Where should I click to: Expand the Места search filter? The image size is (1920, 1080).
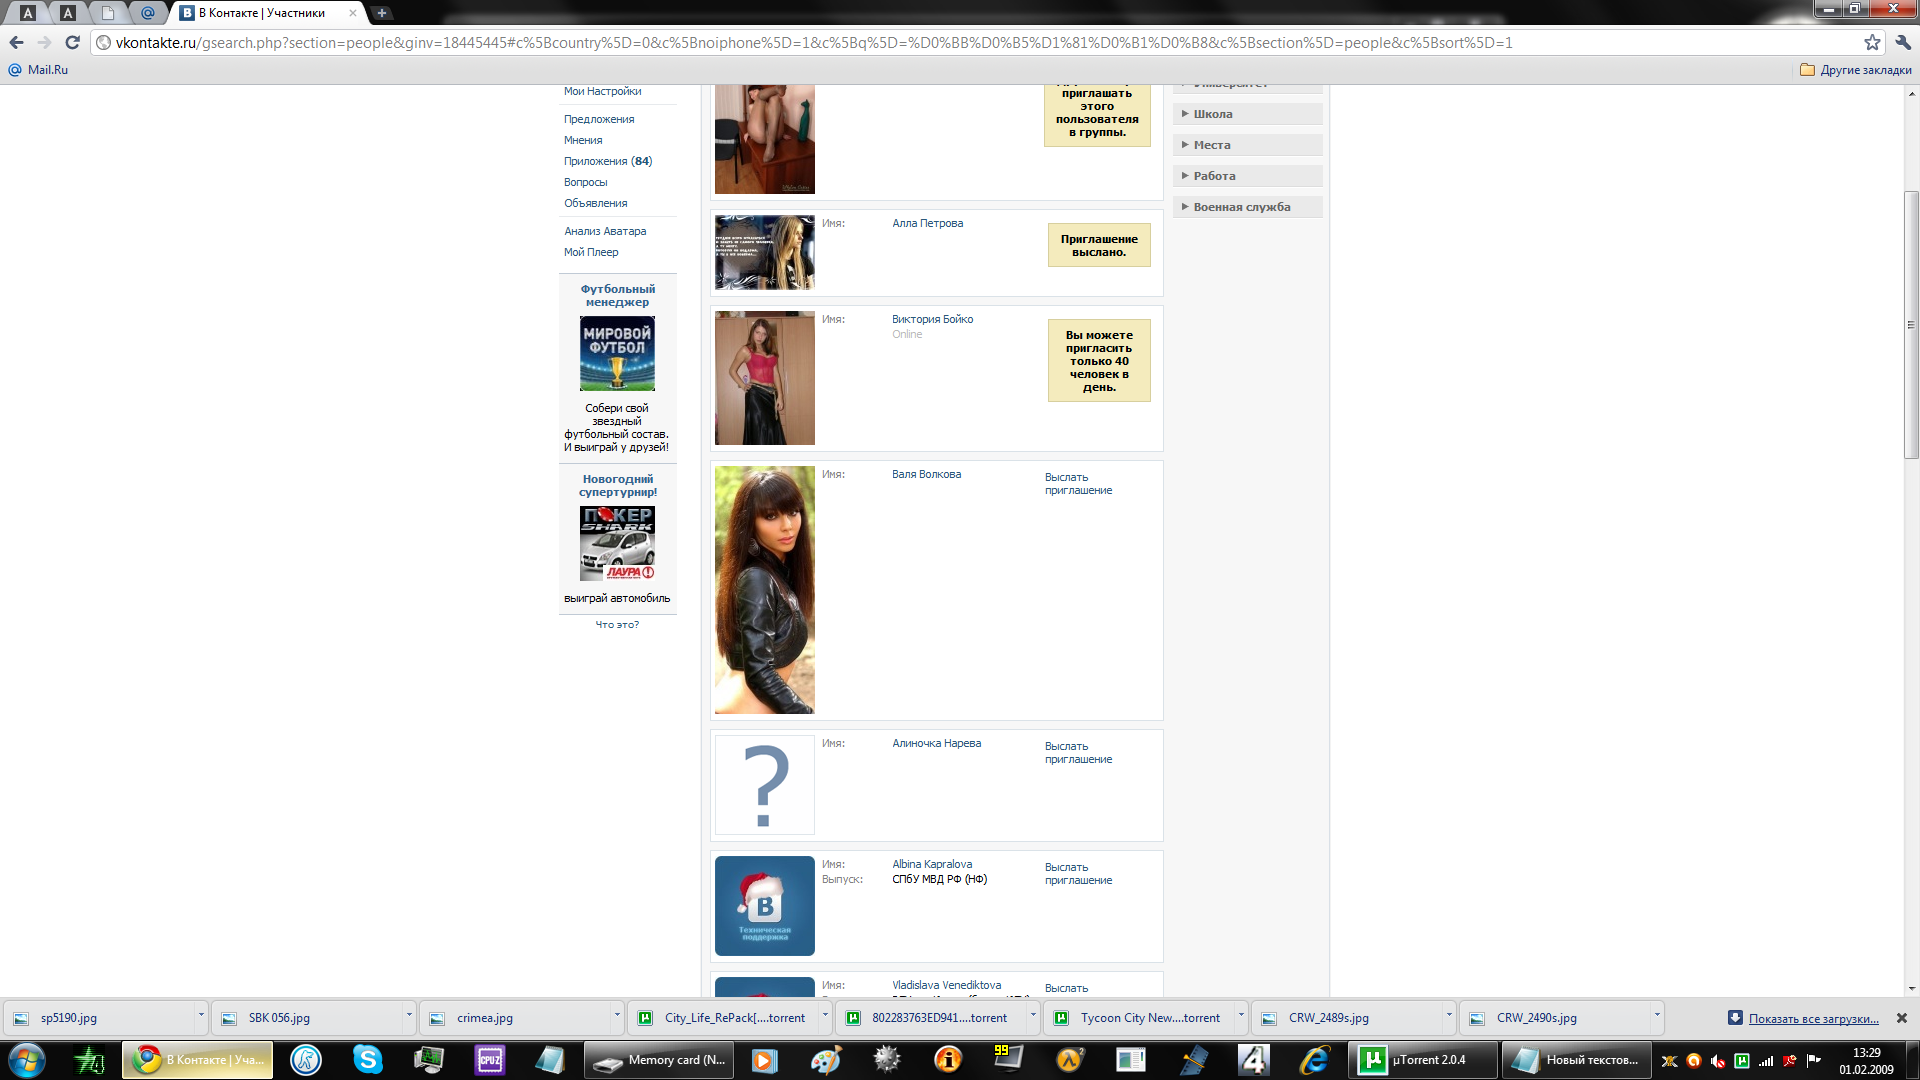coord(1211,145)
